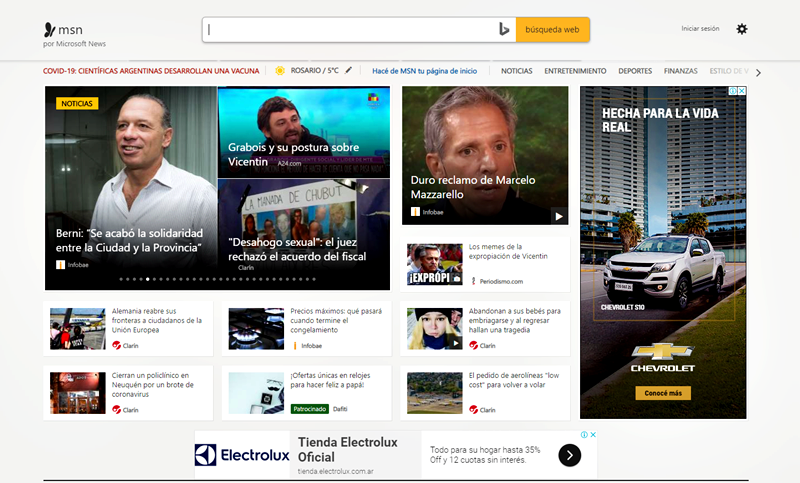Open Precios máximos congelamiento article
This screenshot has width=800, height=483.
point(336,320)
